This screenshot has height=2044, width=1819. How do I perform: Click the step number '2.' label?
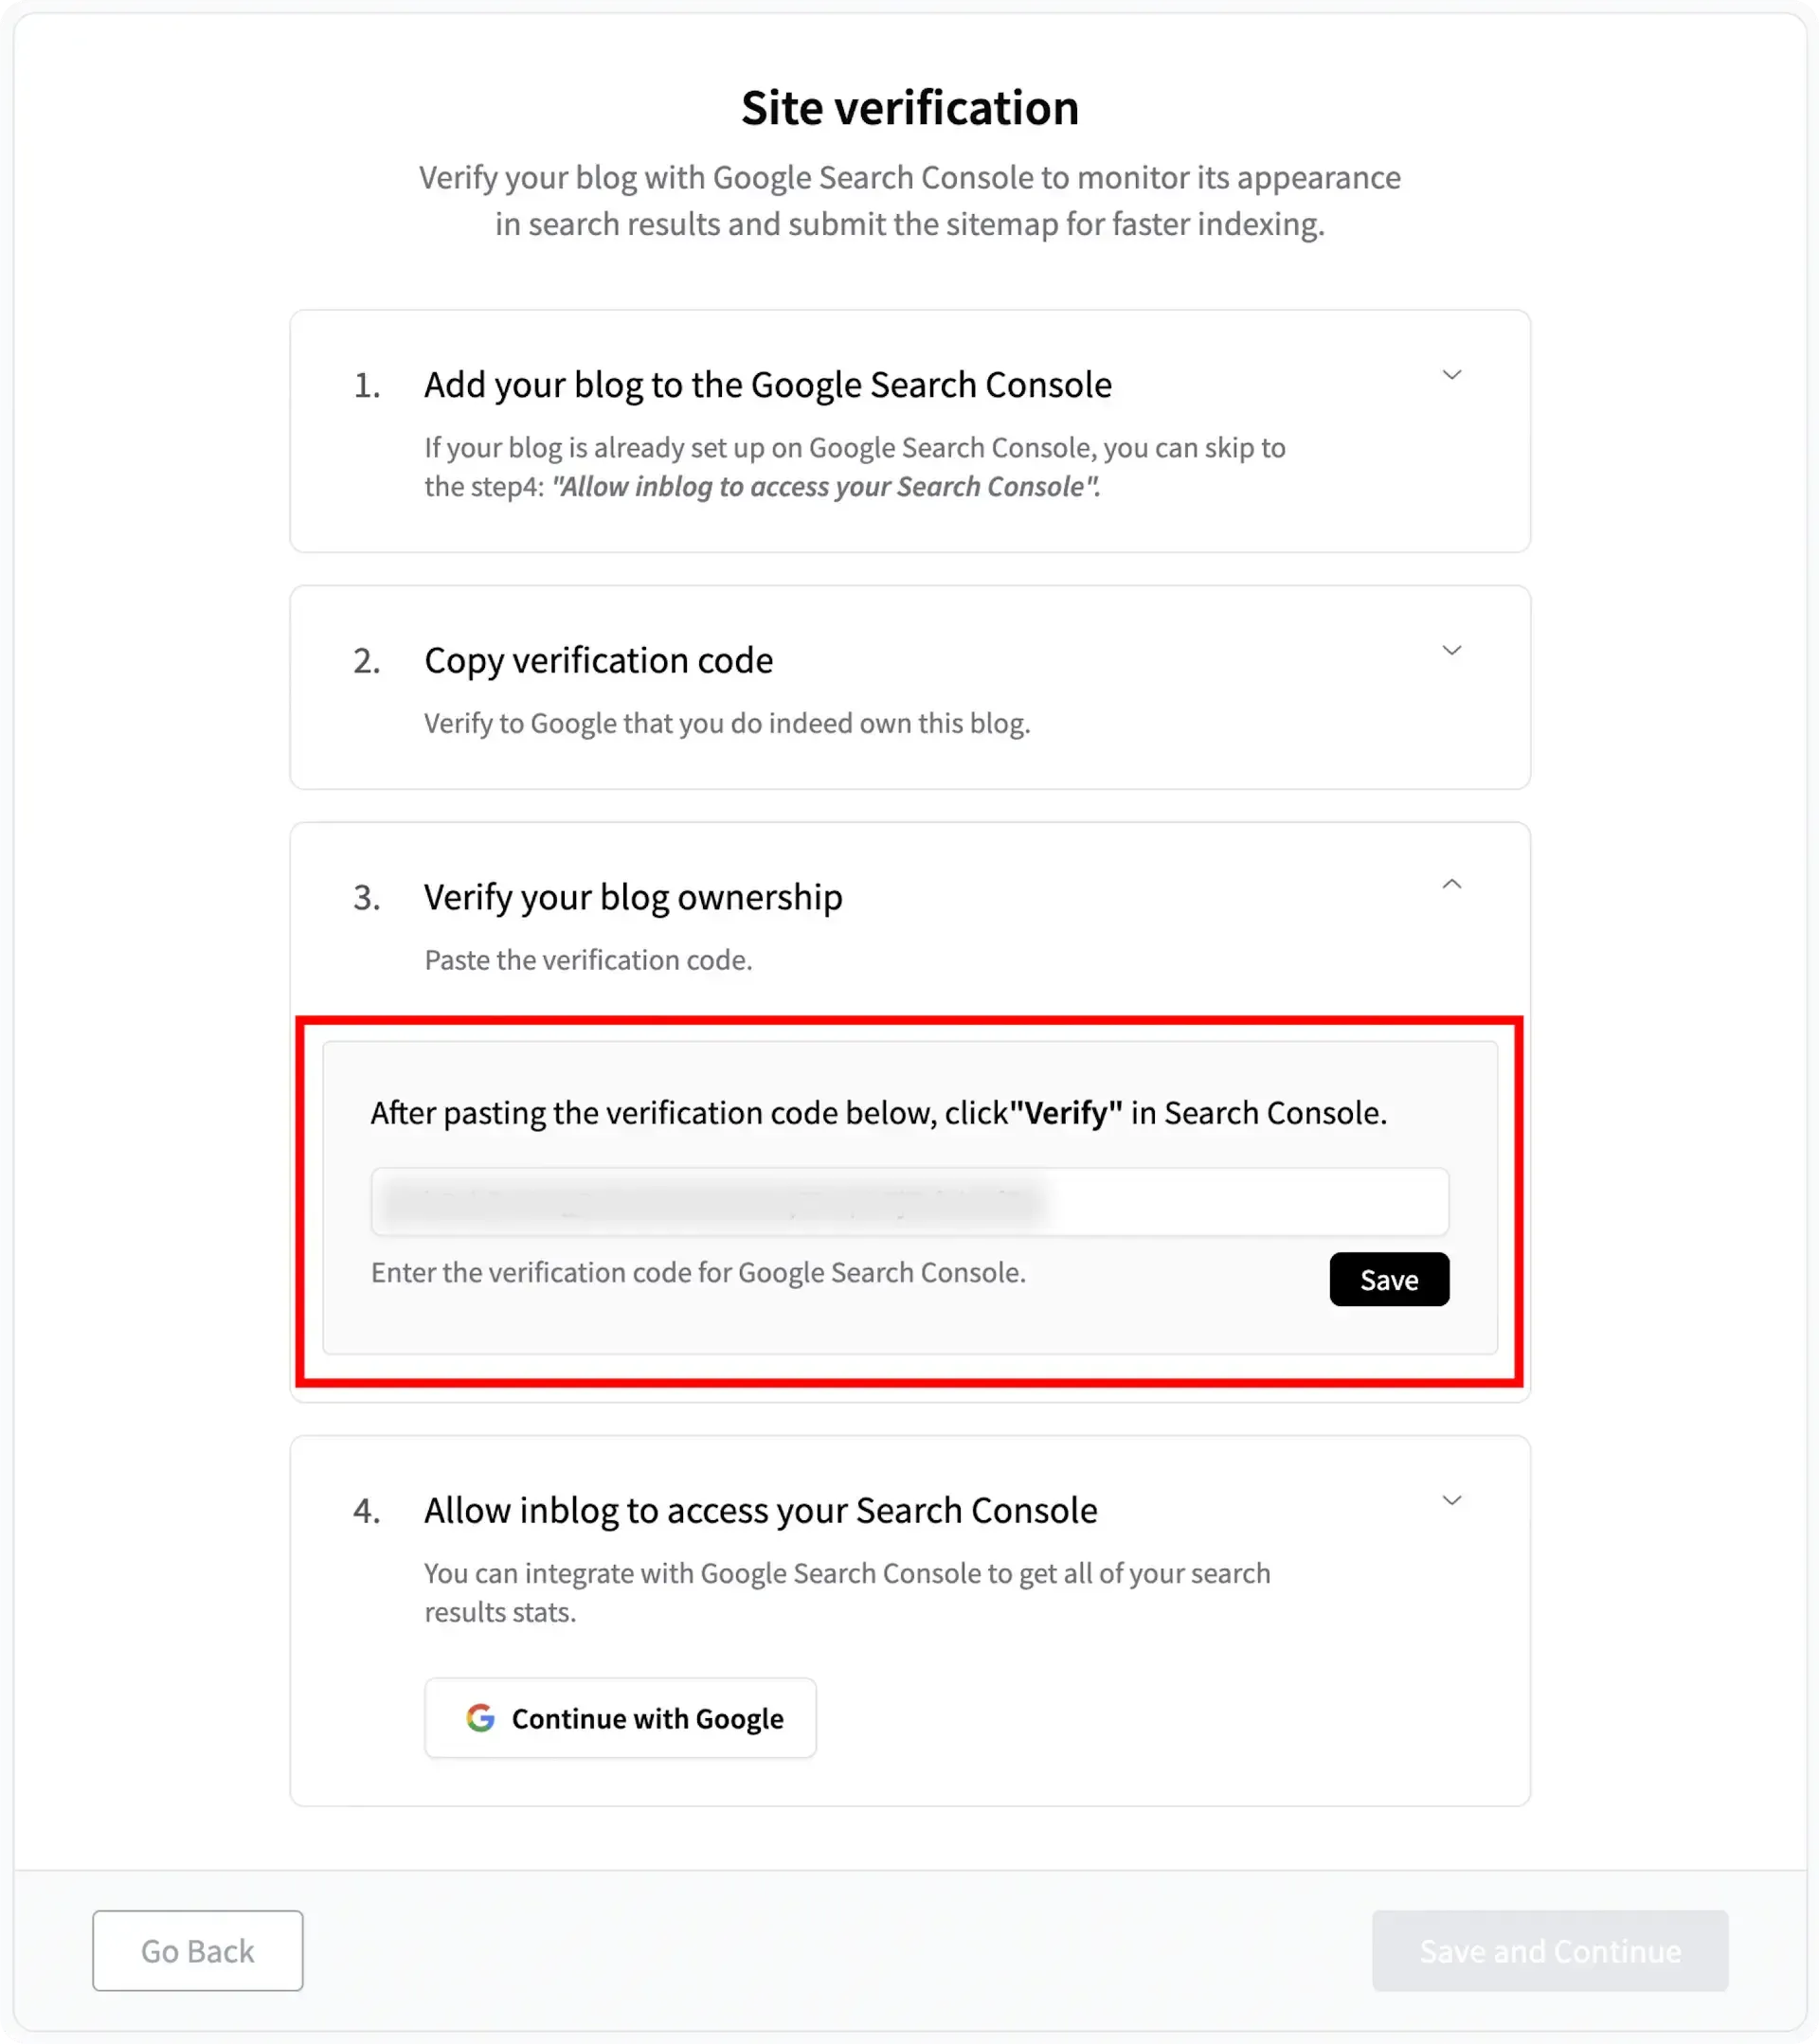click(367, 661)
